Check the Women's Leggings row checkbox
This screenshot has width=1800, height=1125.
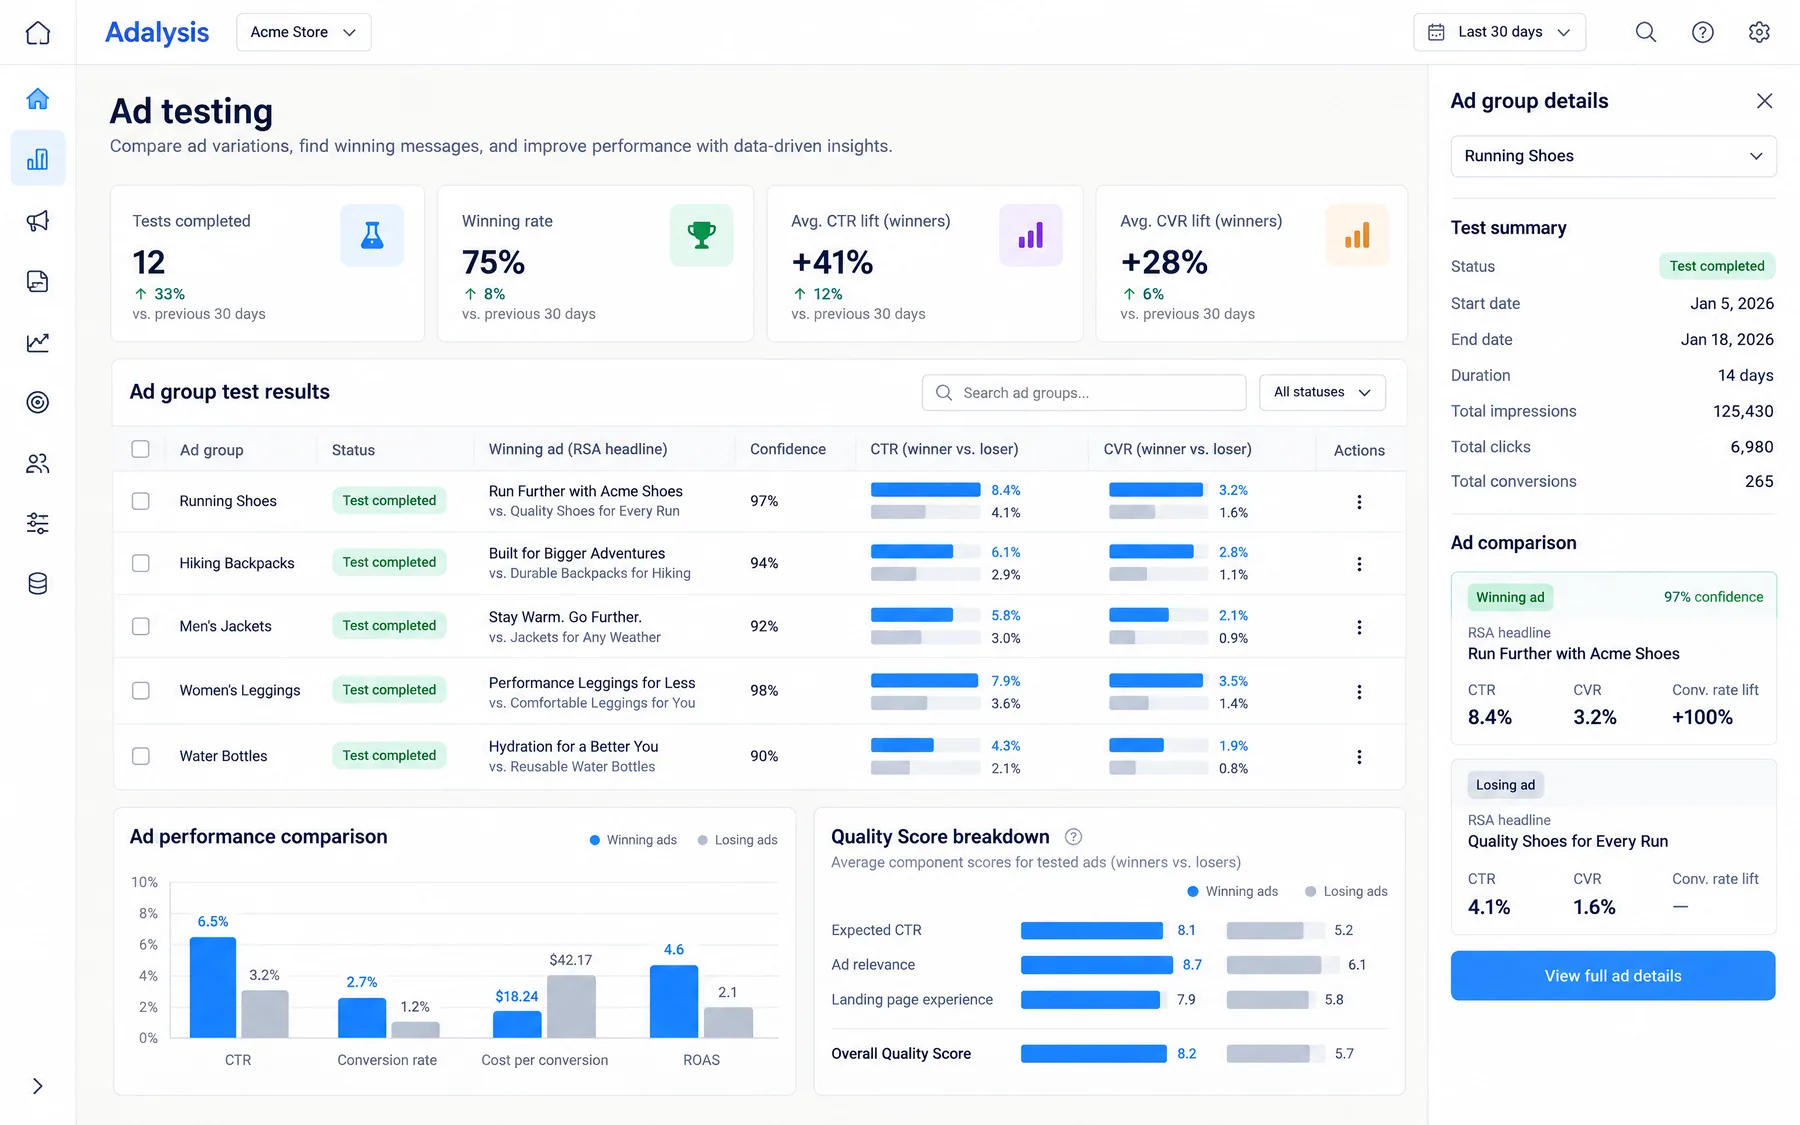click(141, 690)
